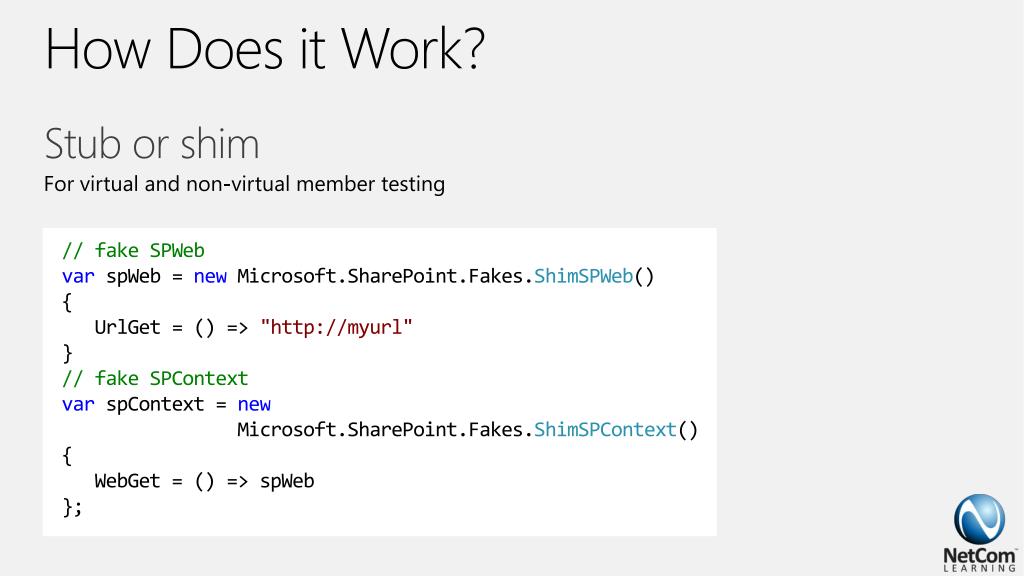Click the closing '};' of code block
1024x576 pixels.
(72, 507)
